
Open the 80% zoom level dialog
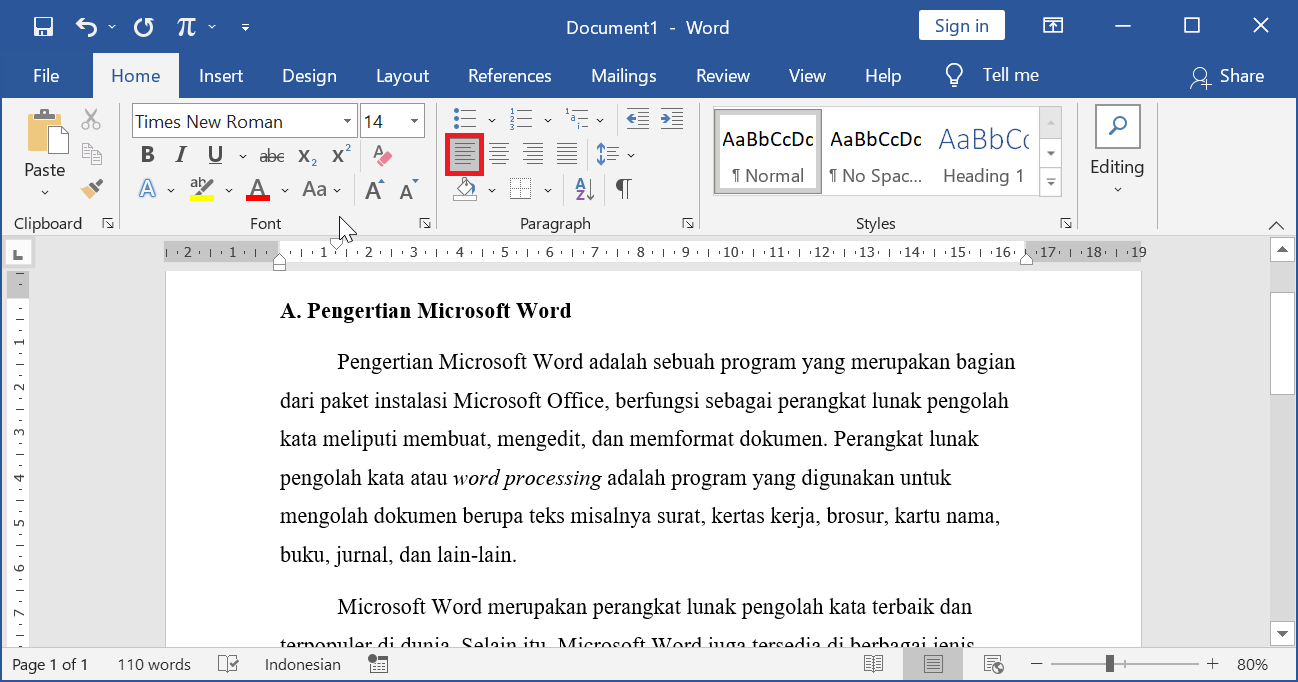[x=1252, y=664]
